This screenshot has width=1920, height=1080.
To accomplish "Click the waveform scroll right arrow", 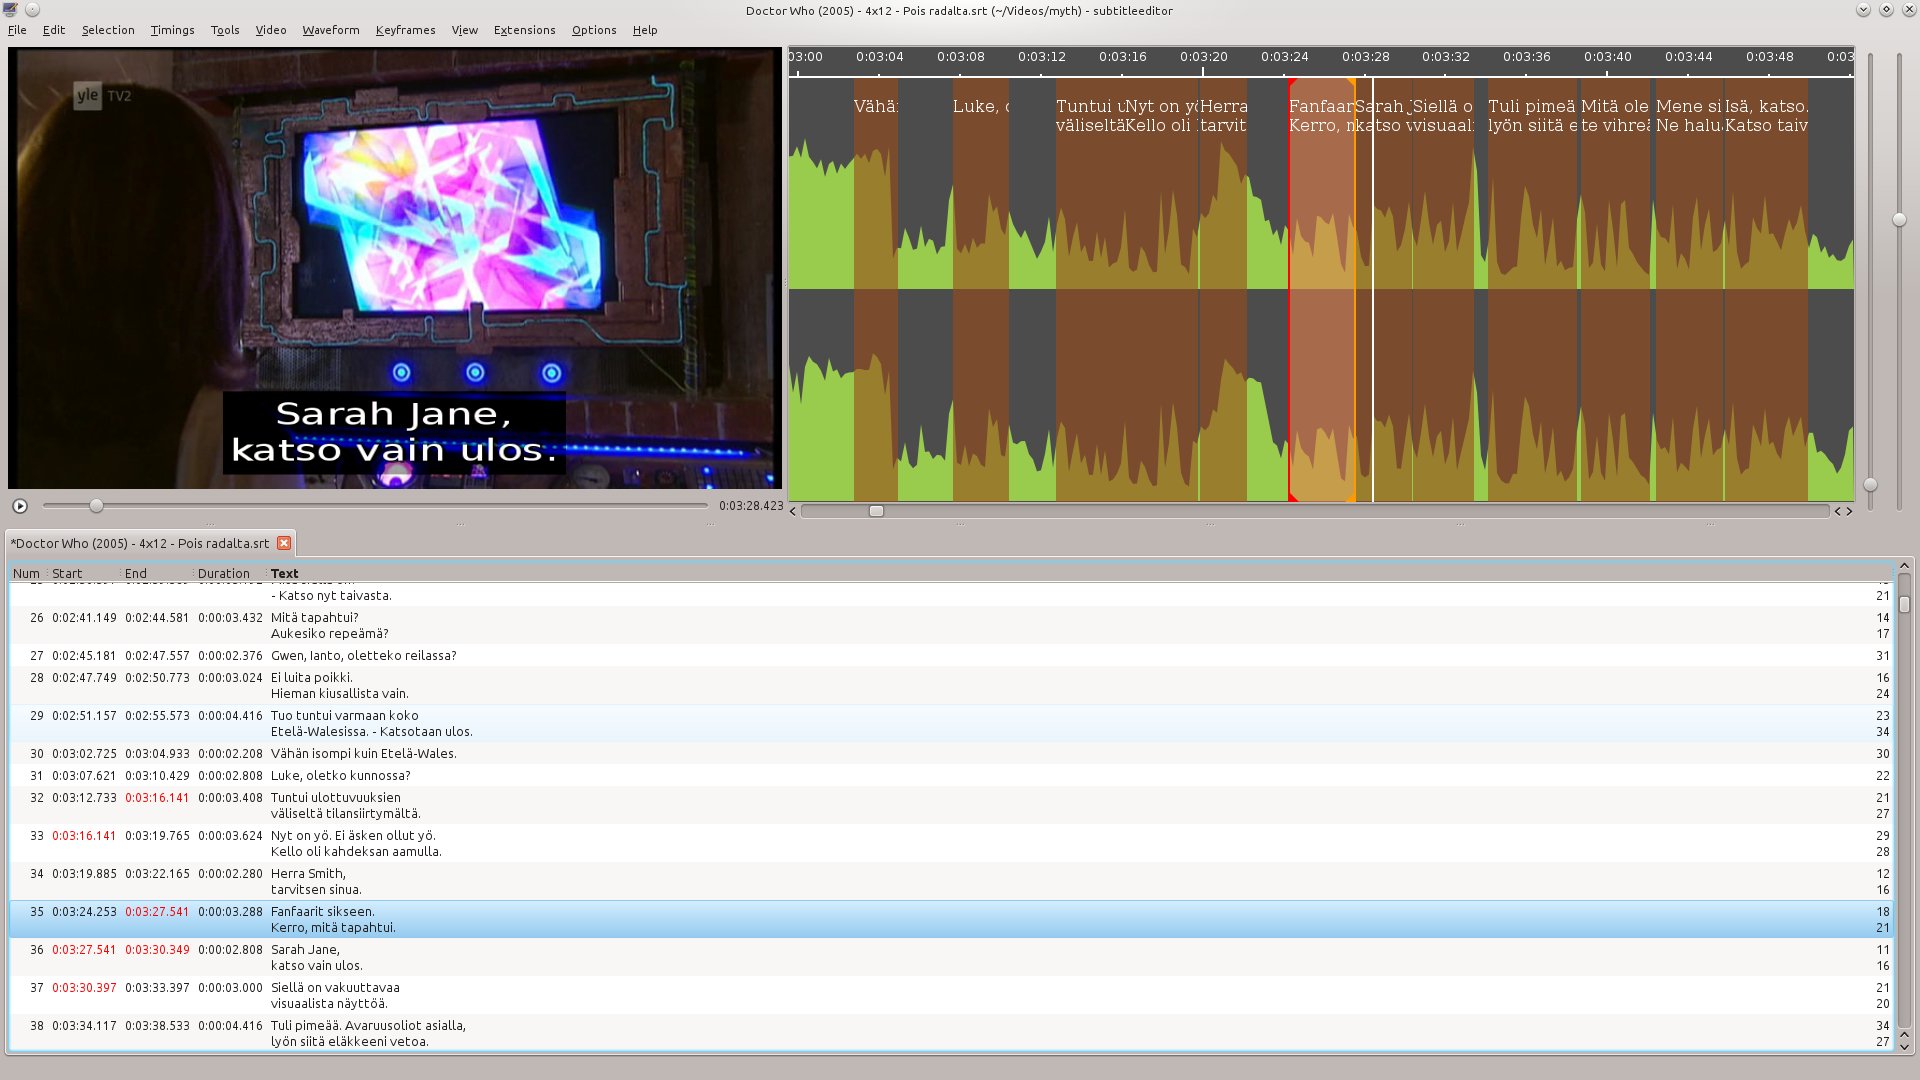I will point(1849,511).
